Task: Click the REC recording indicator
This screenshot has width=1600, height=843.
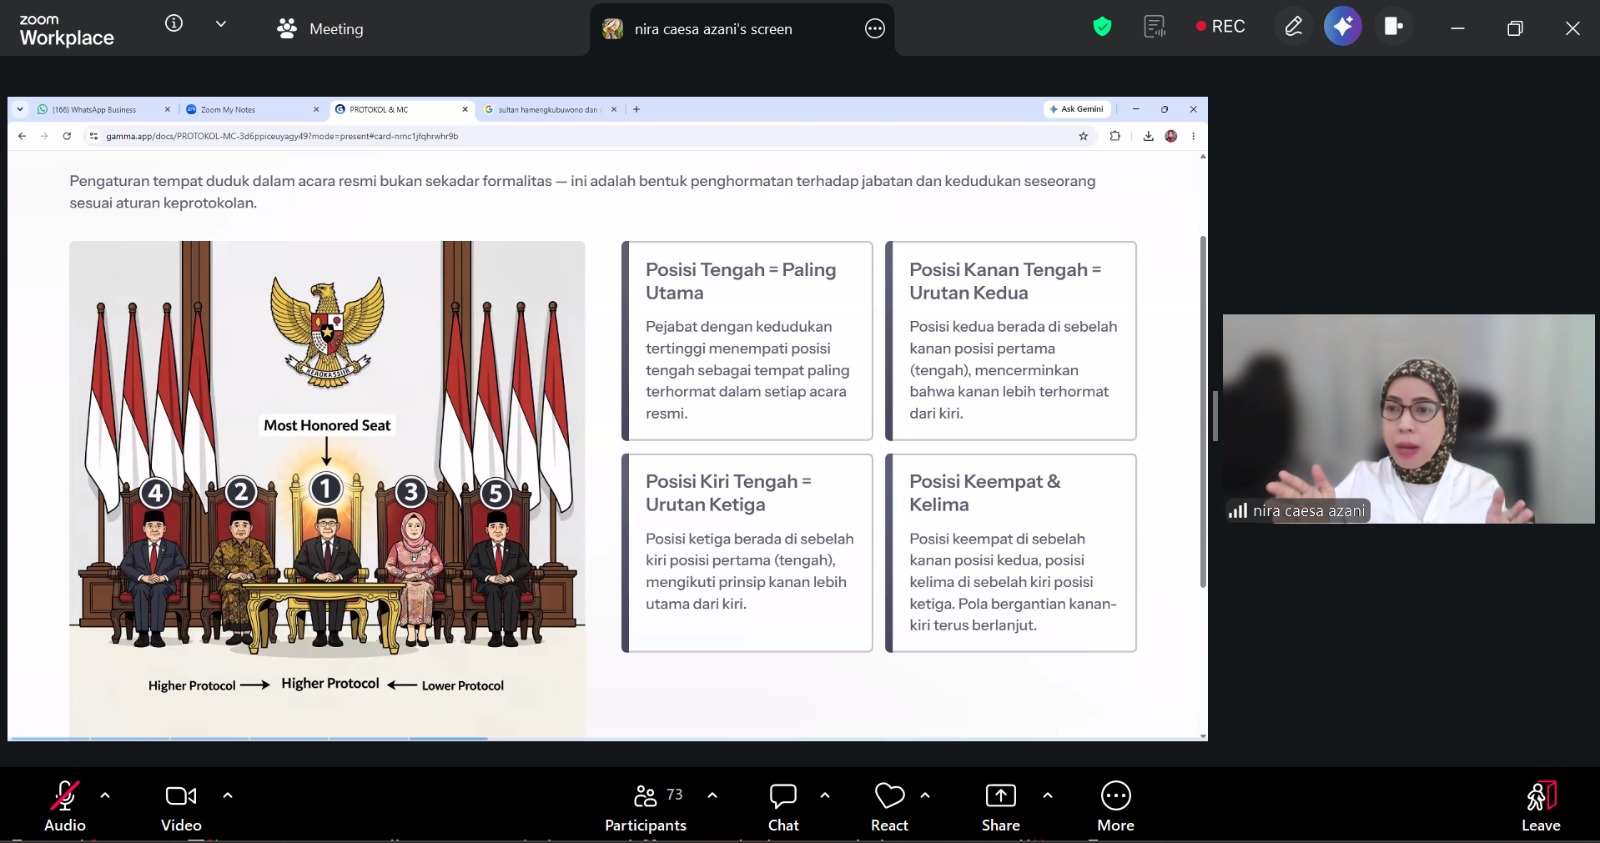Action: point(1220,27)
